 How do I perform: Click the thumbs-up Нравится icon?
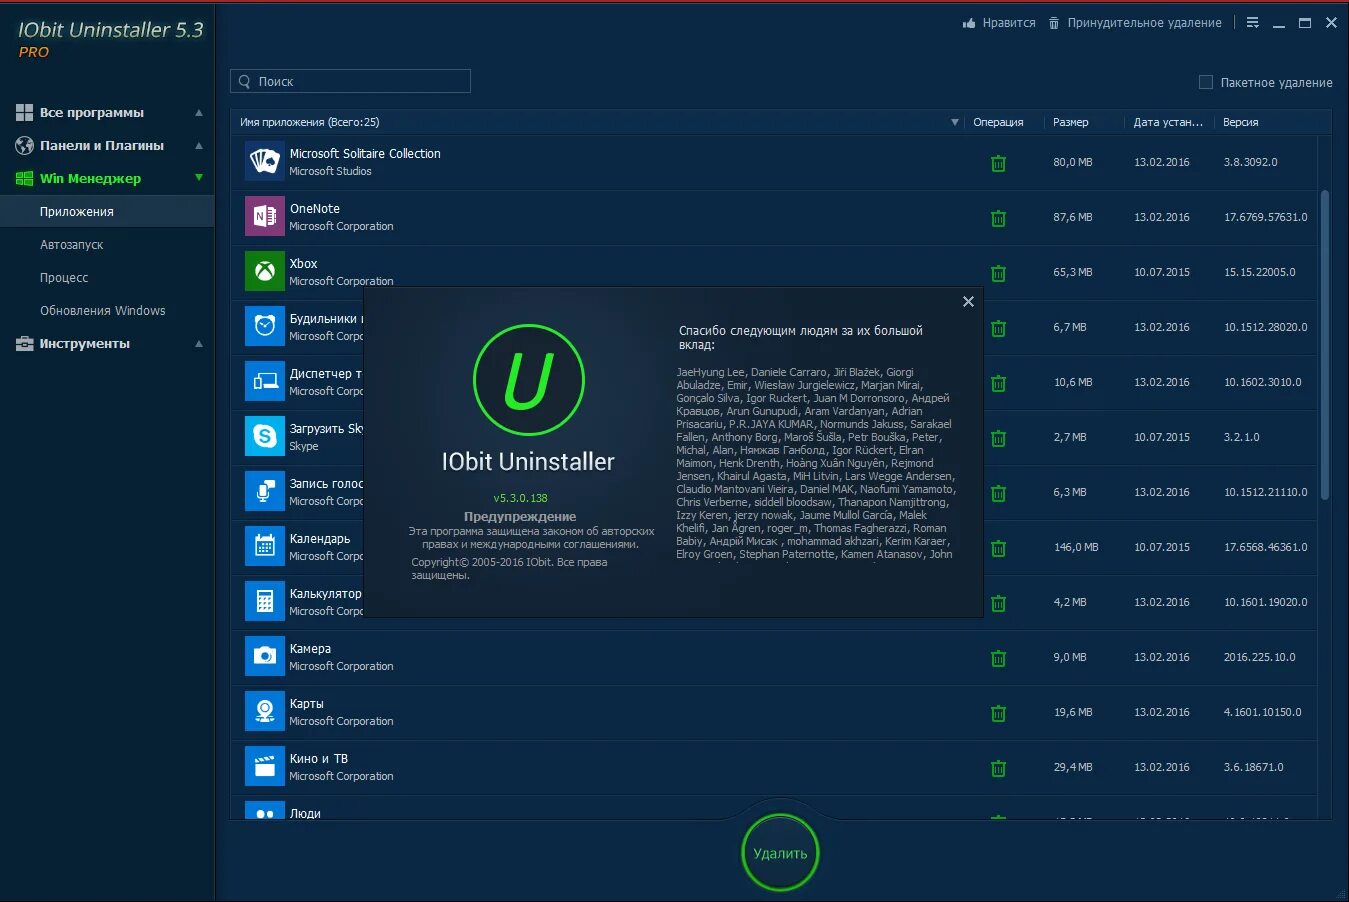[968, 23]
